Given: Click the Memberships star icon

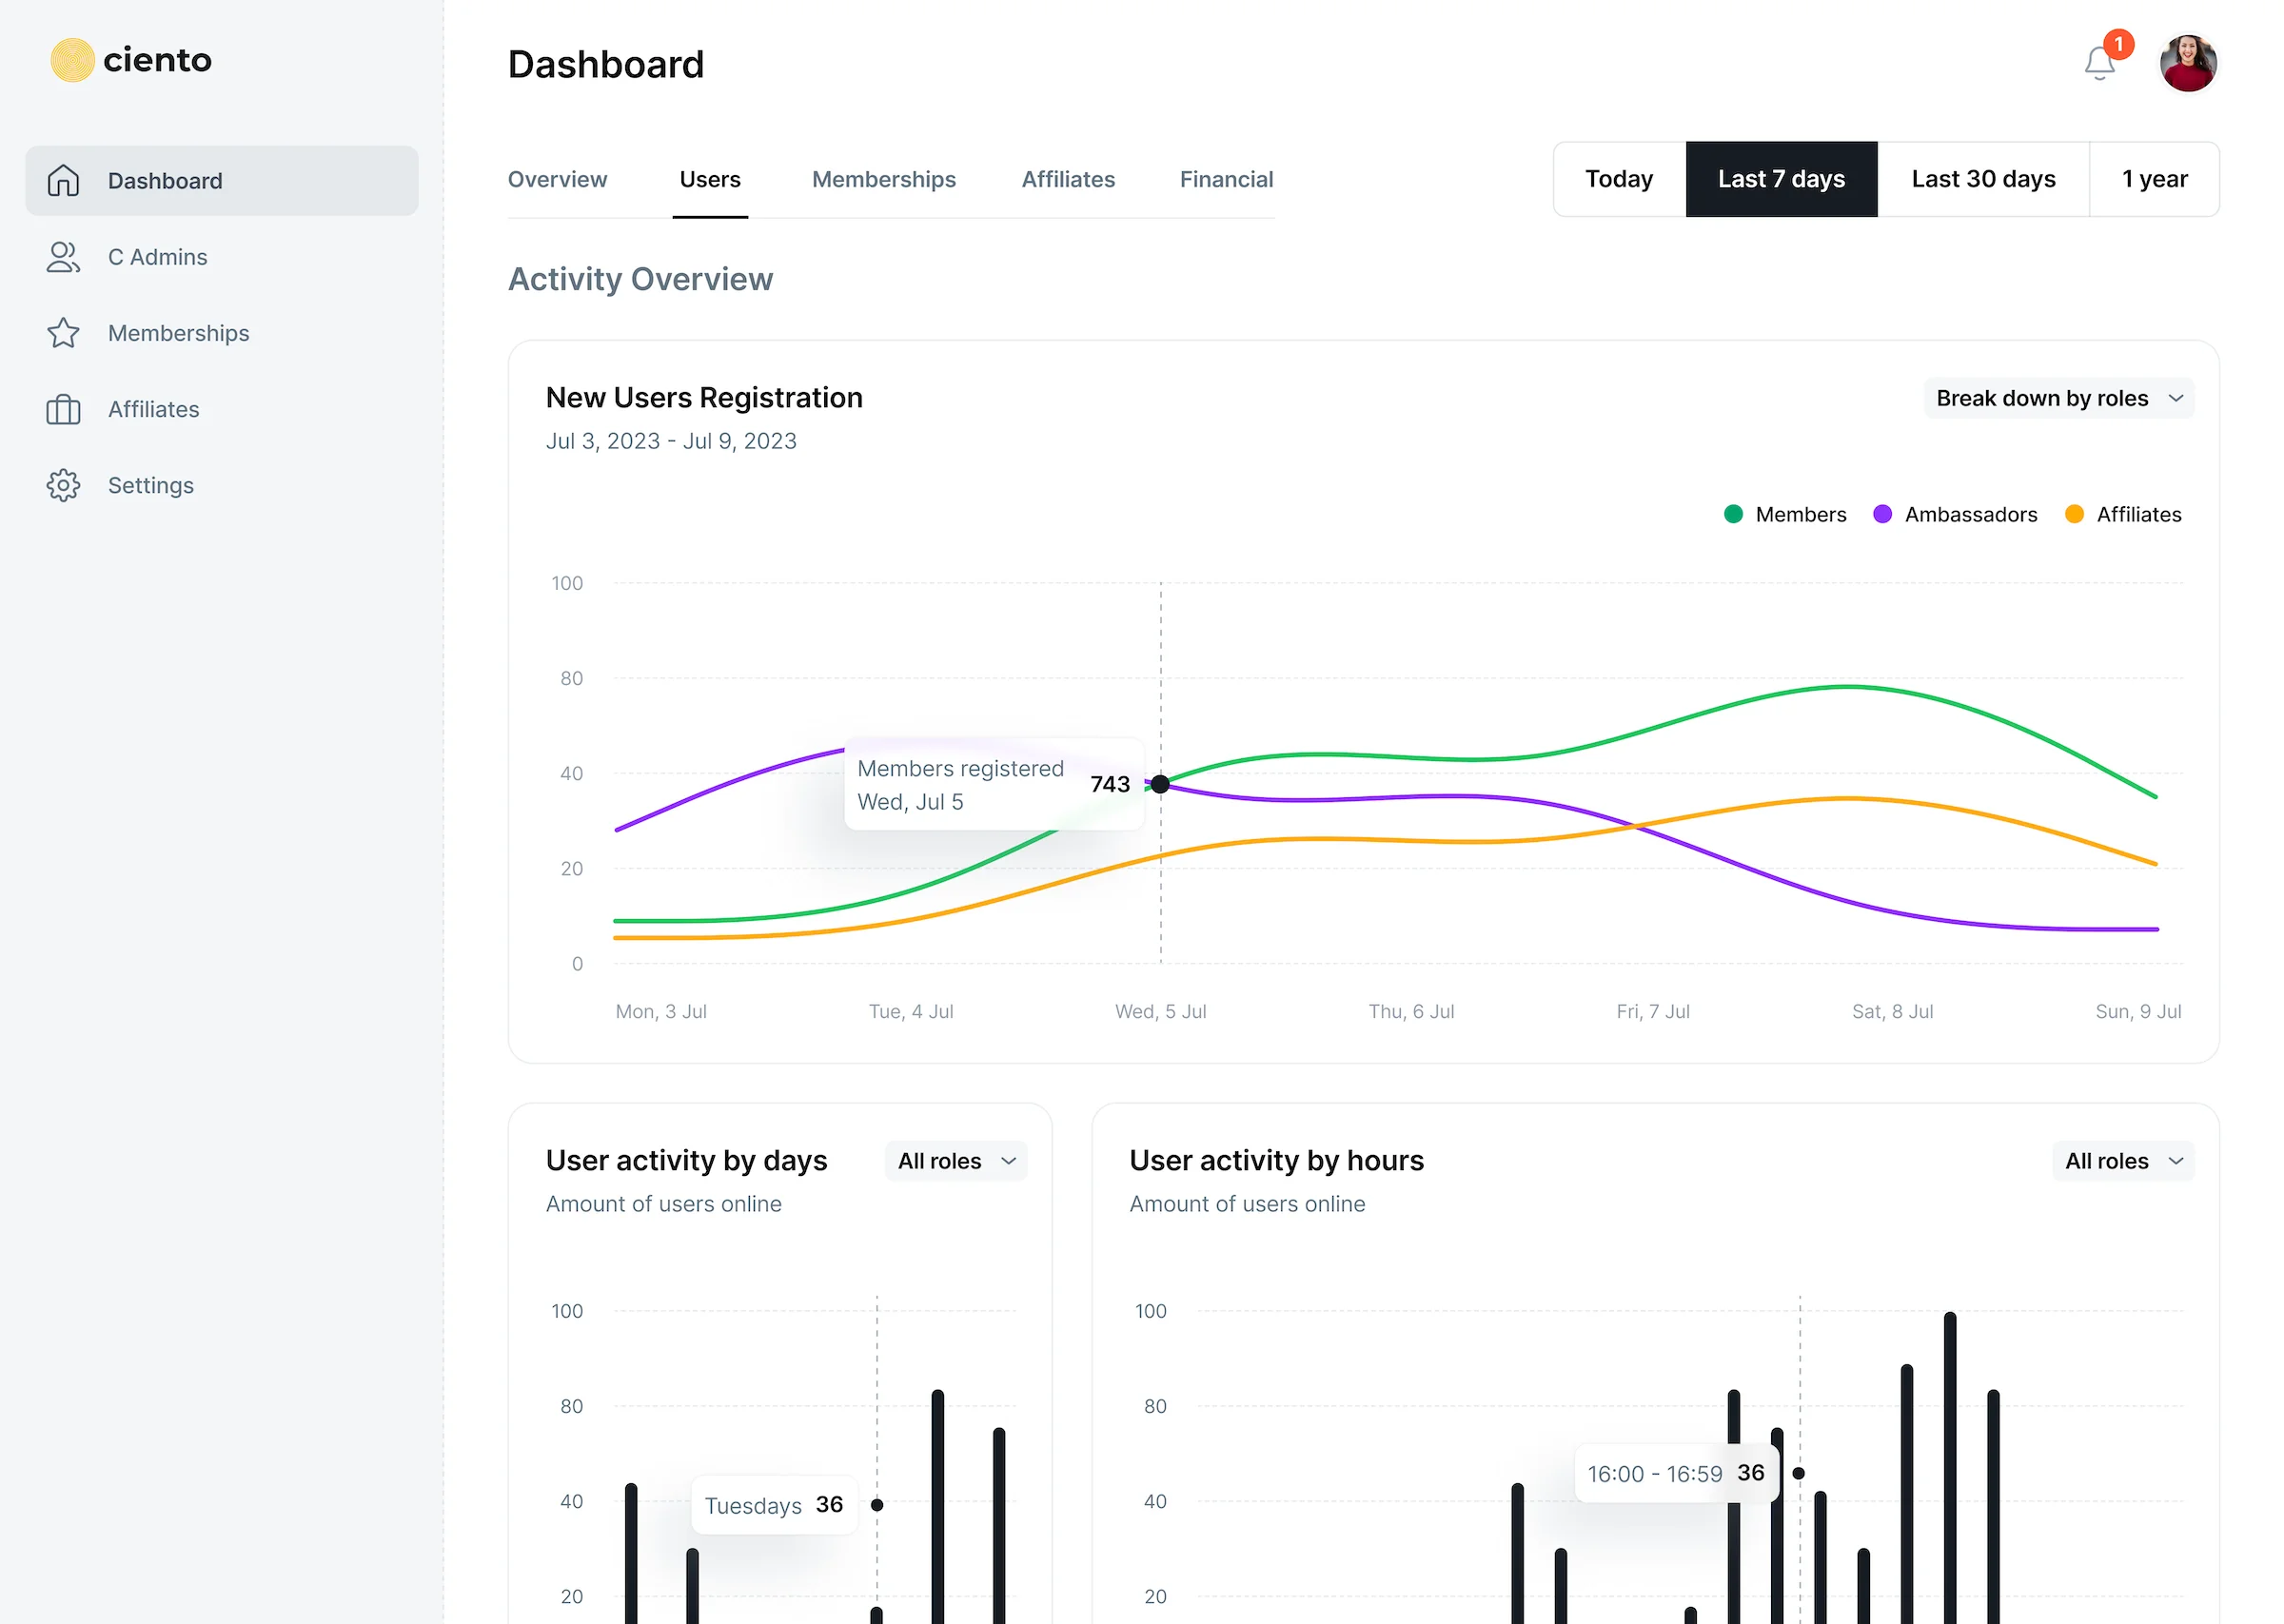Looking at the screenshot, I should click(63, 333).
